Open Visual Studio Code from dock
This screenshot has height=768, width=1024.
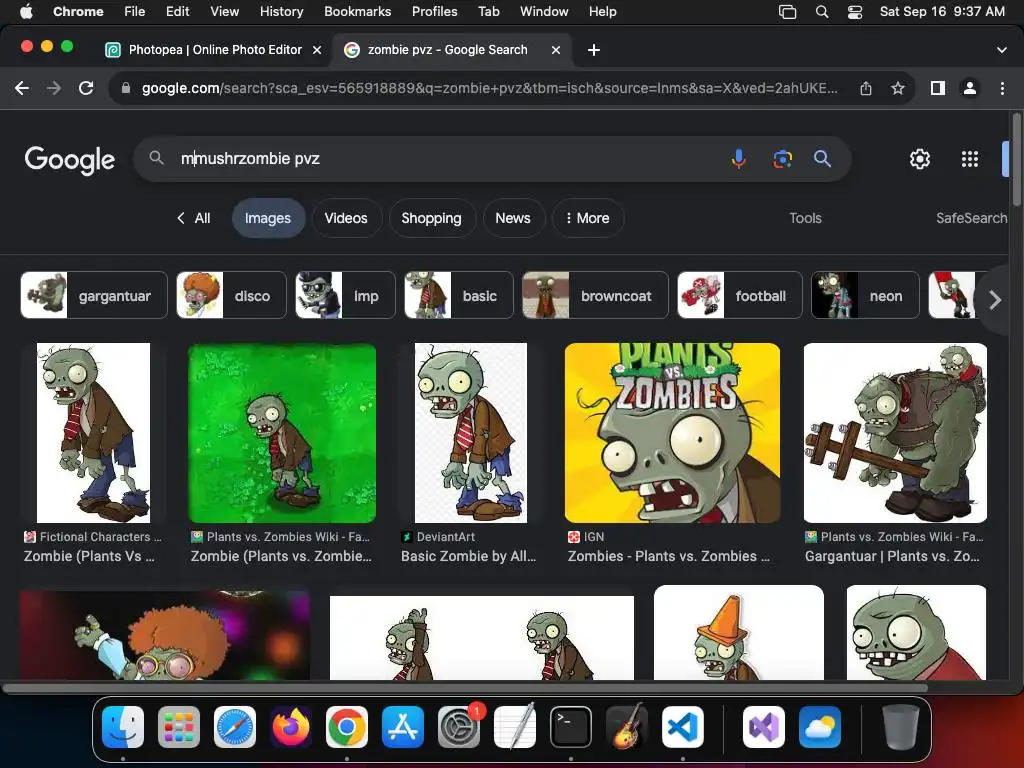[x=683, y=727]
